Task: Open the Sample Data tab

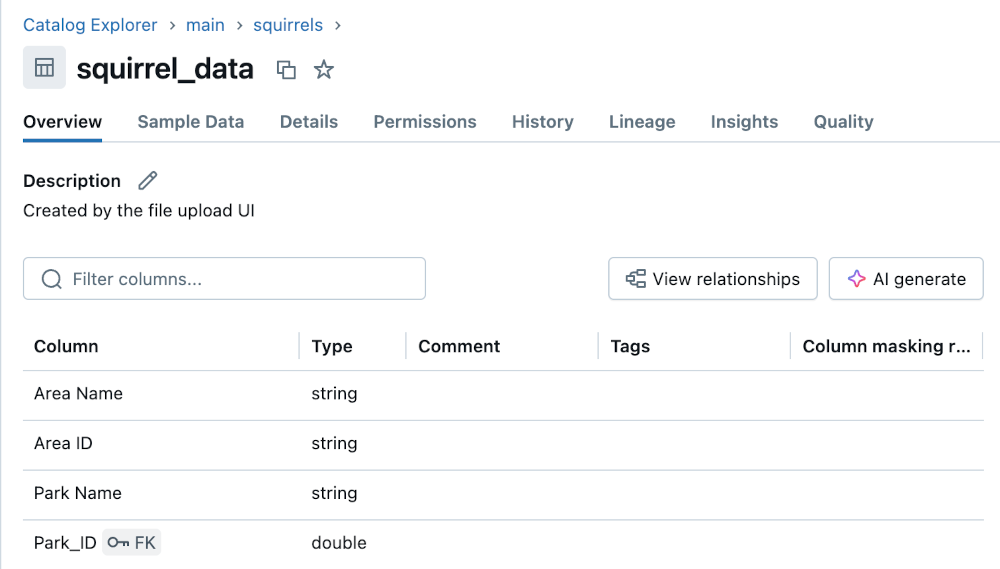Action: point(190,122)
